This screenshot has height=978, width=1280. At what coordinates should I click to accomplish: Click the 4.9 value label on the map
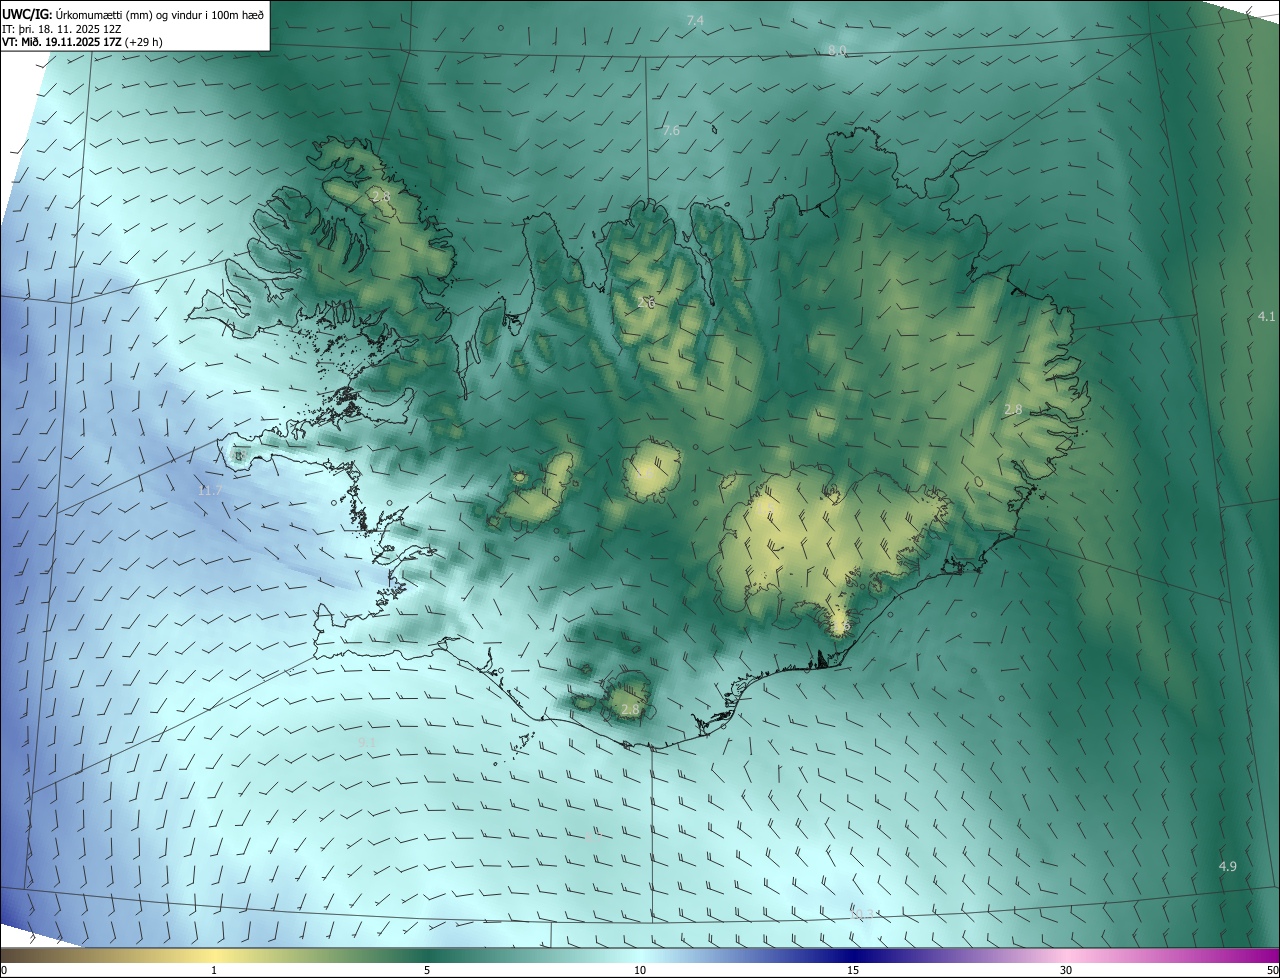[x=1228, y=866]
